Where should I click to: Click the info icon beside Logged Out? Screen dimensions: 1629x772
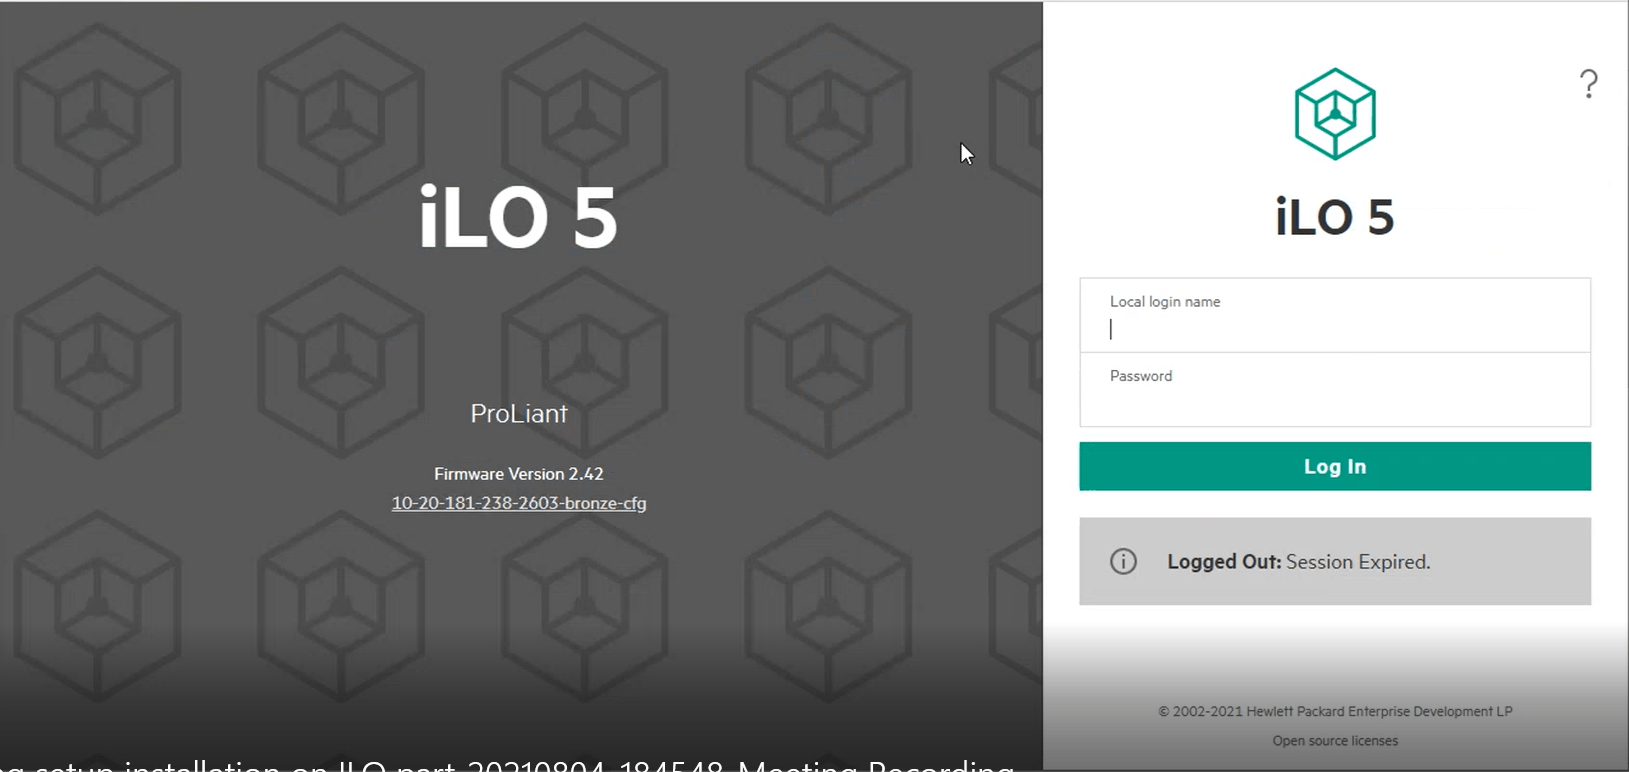1123,561
